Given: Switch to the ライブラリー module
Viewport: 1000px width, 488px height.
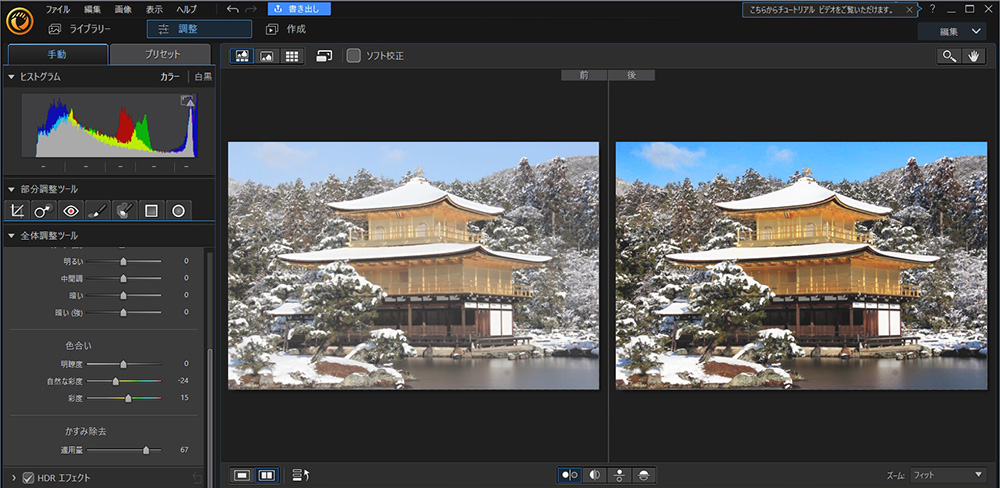Looking at the screenshot, I should [x=80, y=29].
